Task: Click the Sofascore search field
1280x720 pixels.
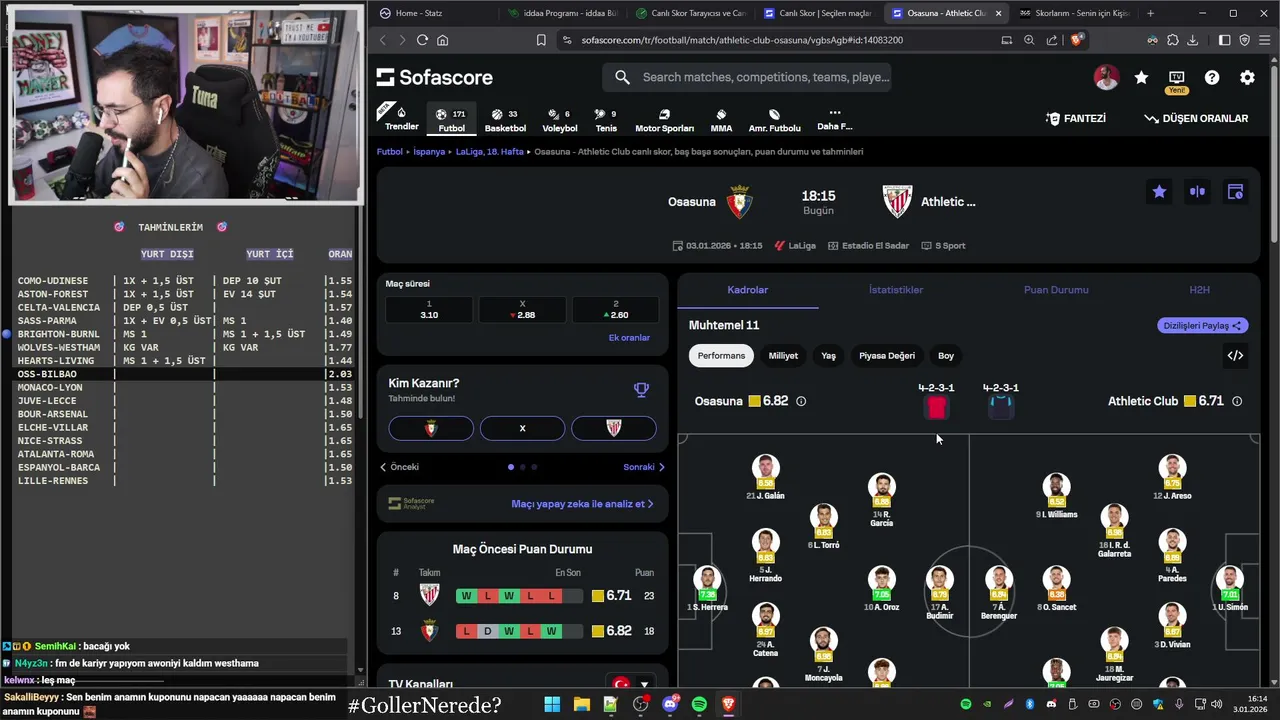Action: (x=746, y=77)
